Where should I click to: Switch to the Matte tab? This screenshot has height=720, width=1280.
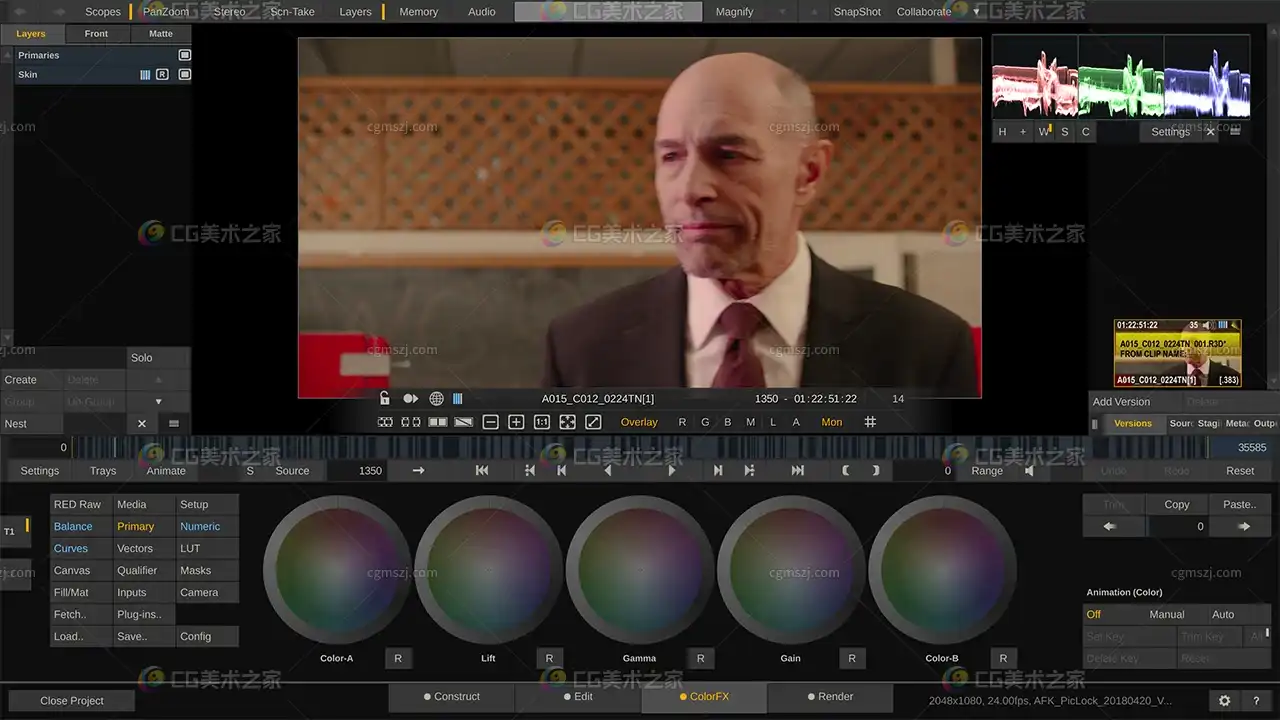(x=160, y=33)
